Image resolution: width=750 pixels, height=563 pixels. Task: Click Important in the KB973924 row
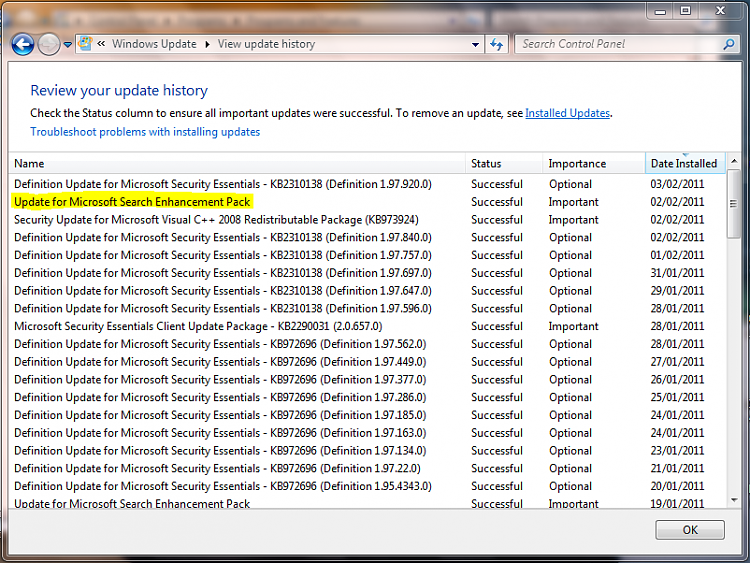coord(573,220)
